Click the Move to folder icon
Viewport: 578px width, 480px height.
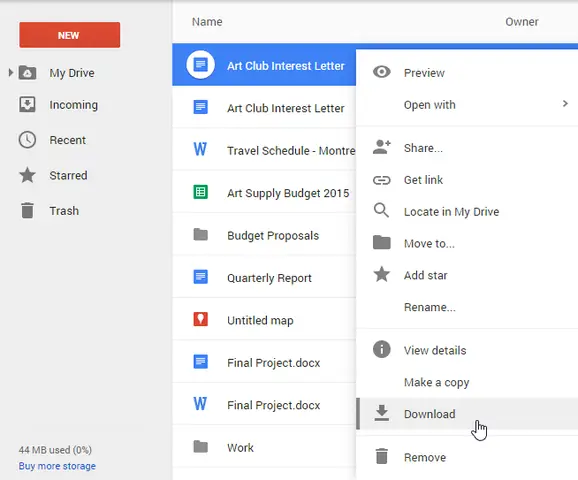(382, 242)
